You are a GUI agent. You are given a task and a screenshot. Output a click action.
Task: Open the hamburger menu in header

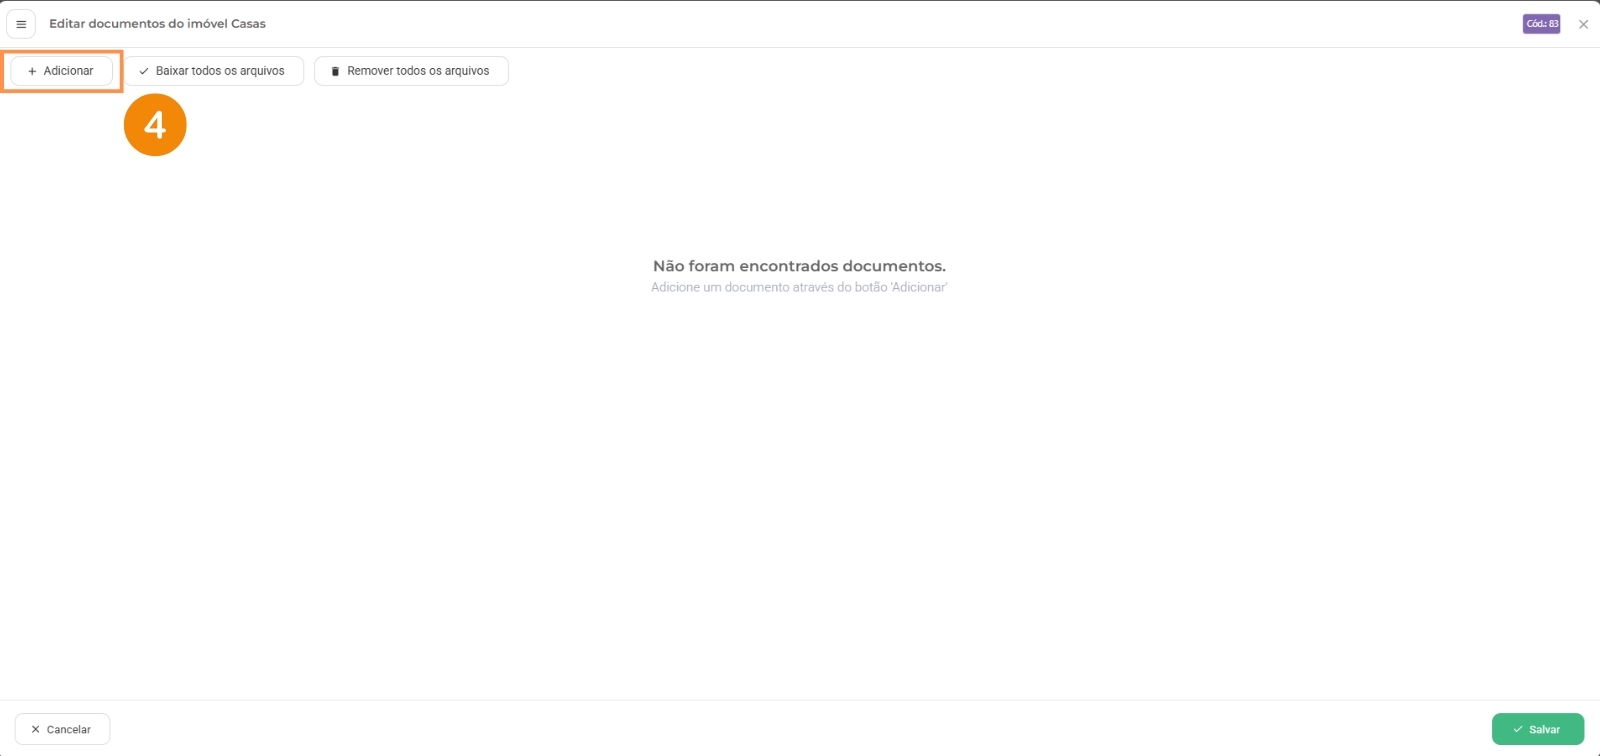pos(21,24)
